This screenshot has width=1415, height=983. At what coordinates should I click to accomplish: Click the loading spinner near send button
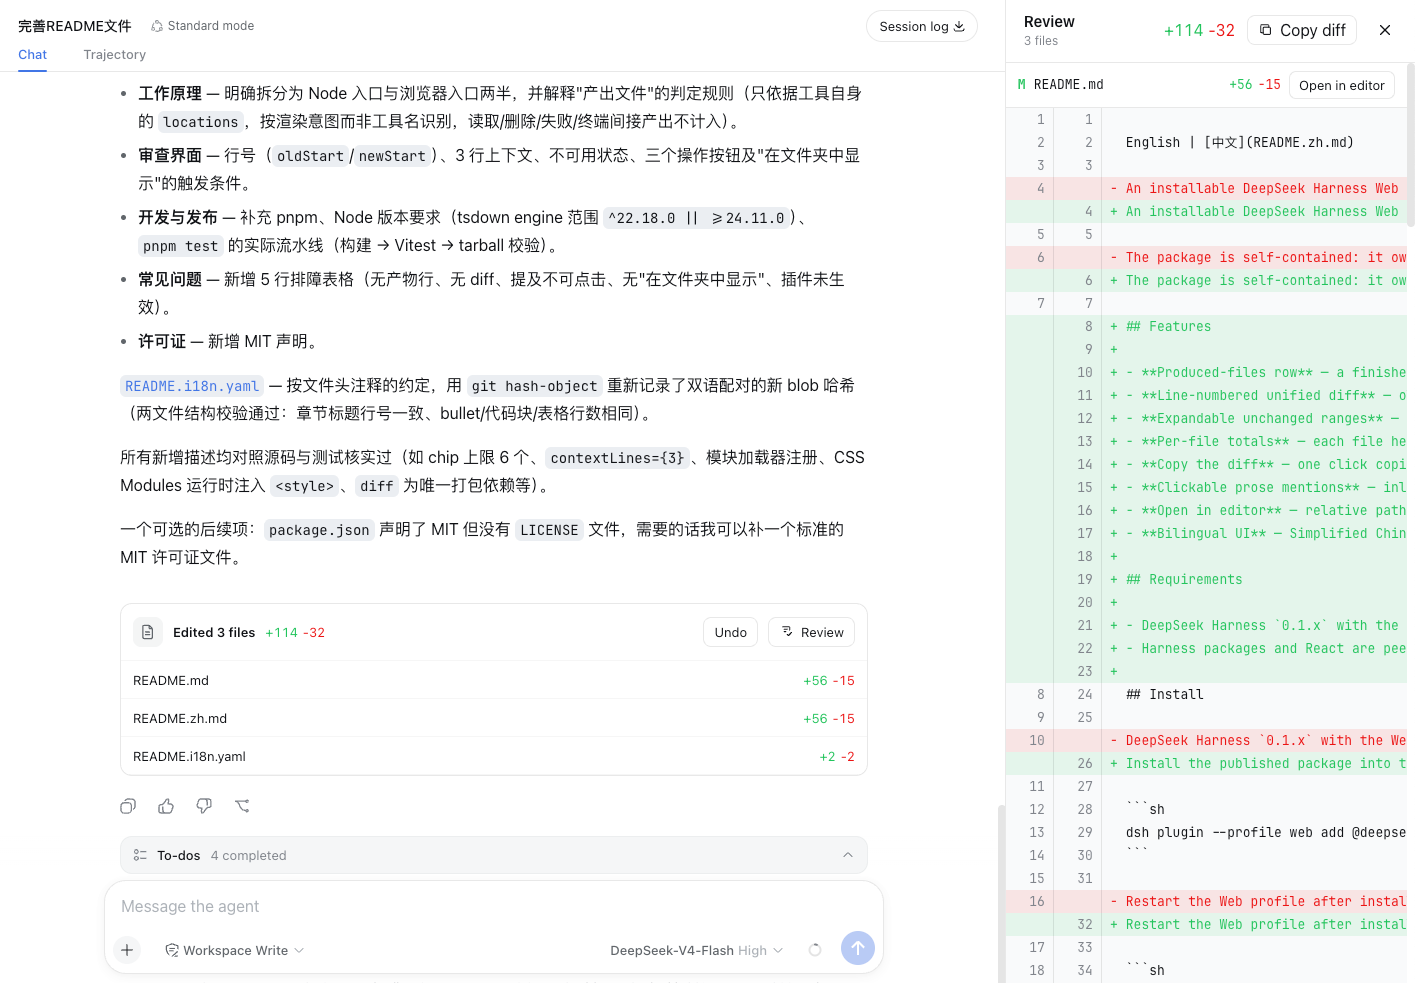(815, 950)
